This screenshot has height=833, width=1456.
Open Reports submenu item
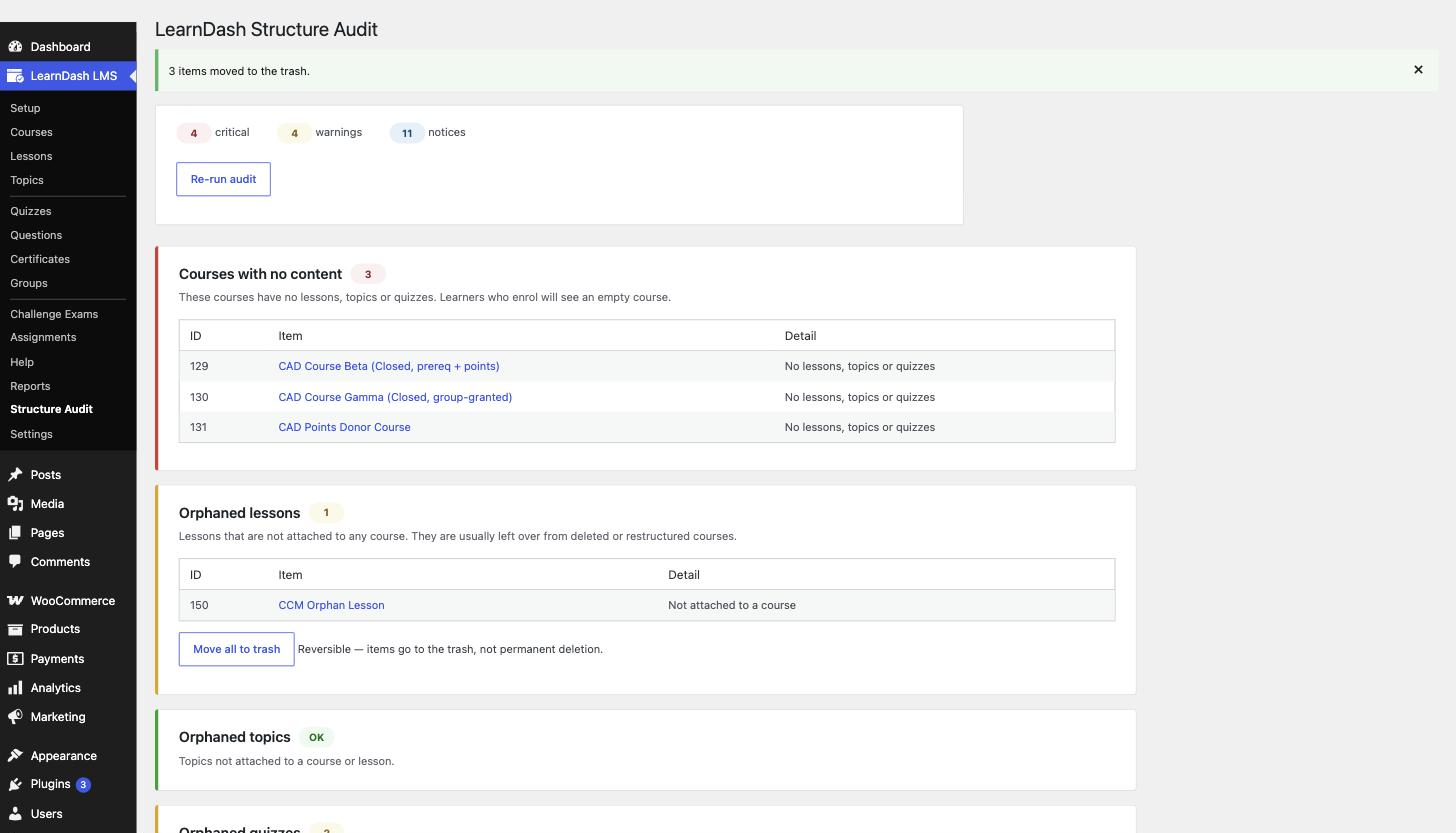[x=30, y=386]
